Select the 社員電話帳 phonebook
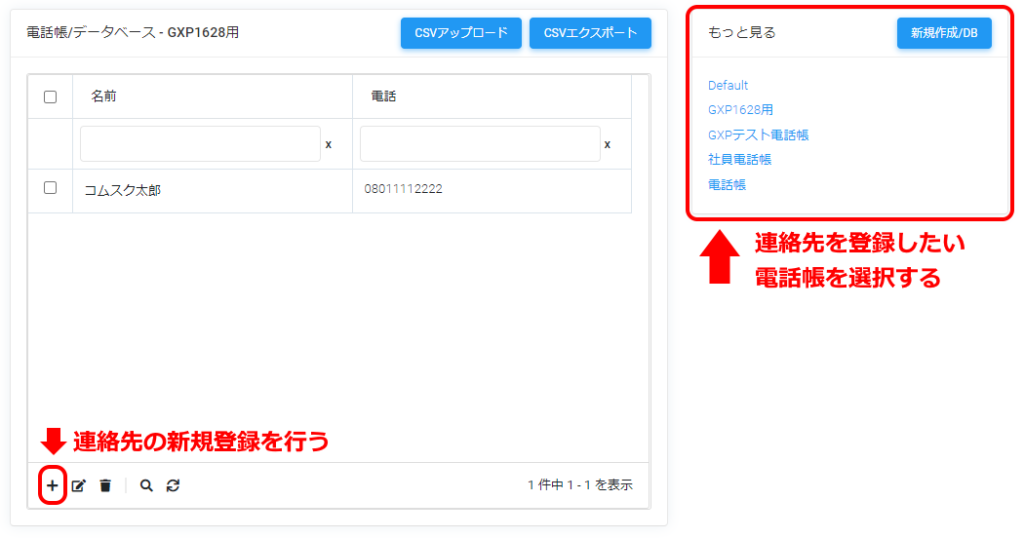 tap(739, 160)
